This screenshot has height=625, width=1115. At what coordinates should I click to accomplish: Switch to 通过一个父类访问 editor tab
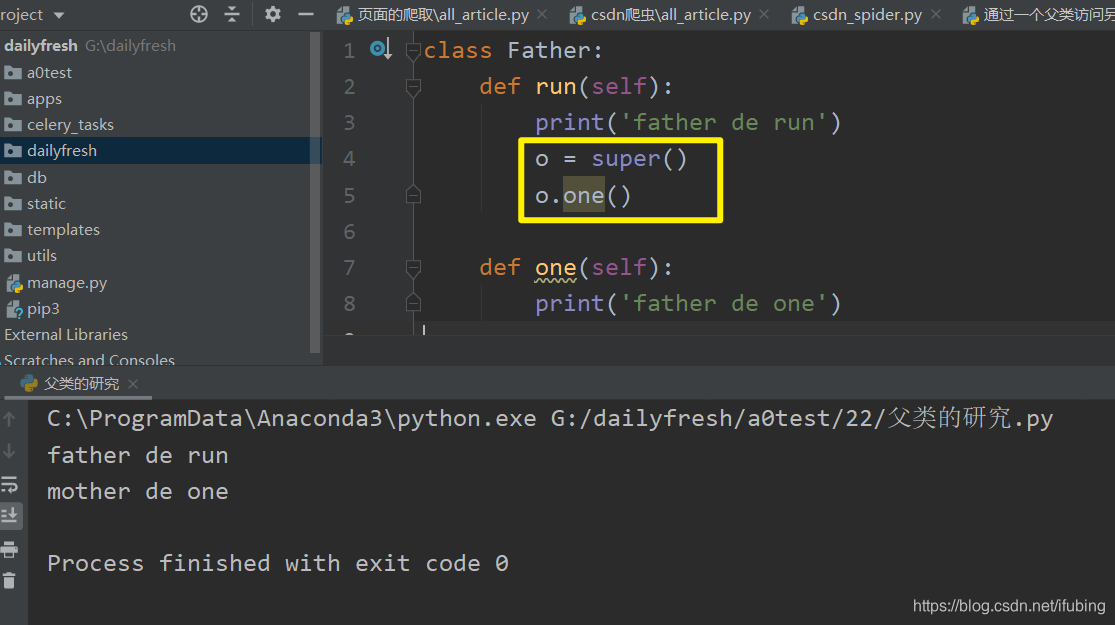point(1038,15)
